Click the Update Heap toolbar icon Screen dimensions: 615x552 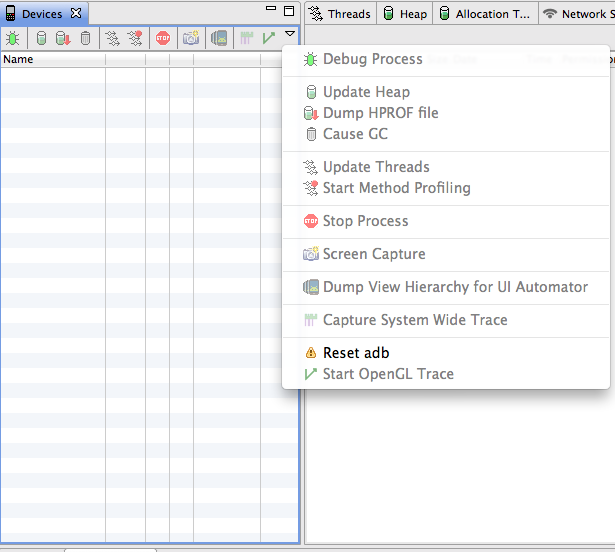pyautogui.click(x=41, y=38)
